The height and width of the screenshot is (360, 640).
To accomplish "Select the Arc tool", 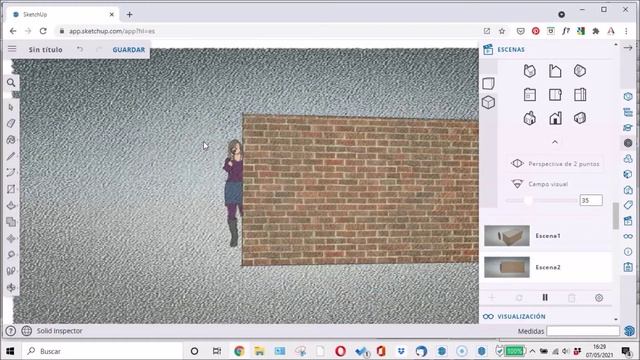I will pyautogui.click(x=11, y=173).
